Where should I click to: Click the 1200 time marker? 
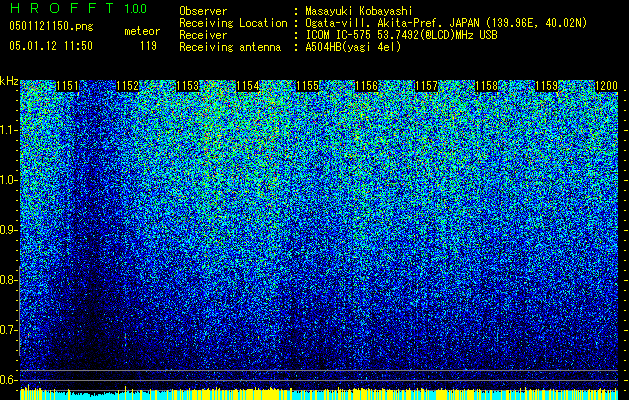[x=606, y=86]
